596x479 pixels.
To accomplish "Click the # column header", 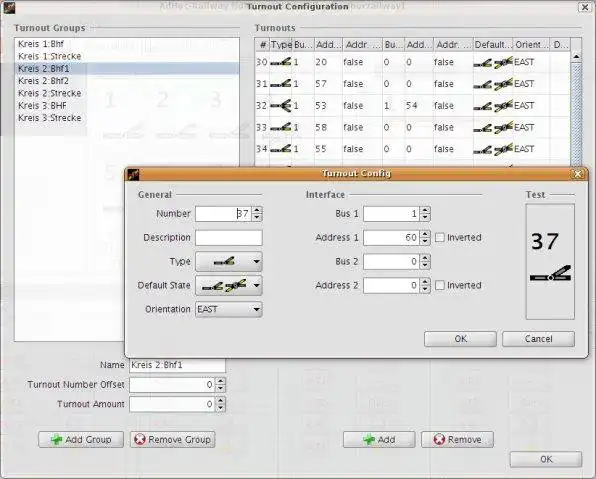I will click(262, 45).
